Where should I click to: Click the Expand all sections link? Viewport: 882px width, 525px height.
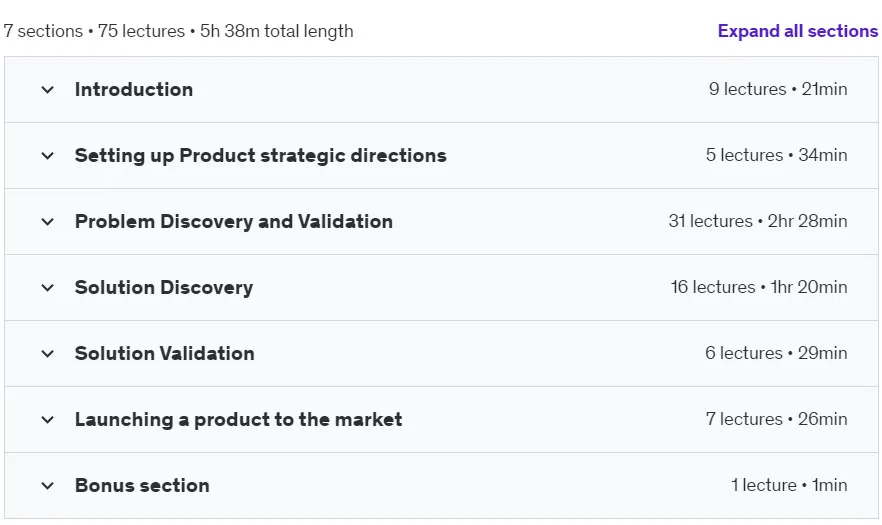(x=798, y=31)
